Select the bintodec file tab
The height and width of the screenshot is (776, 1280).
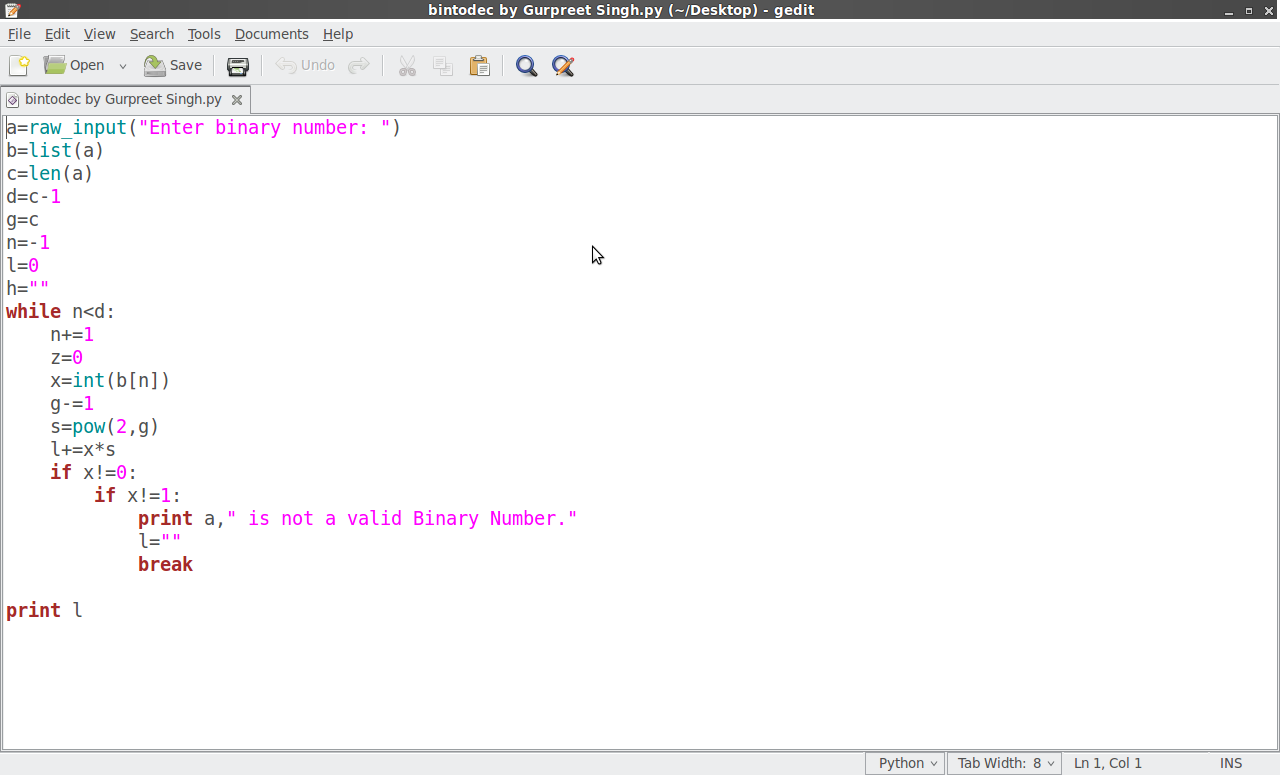point(120,99)
